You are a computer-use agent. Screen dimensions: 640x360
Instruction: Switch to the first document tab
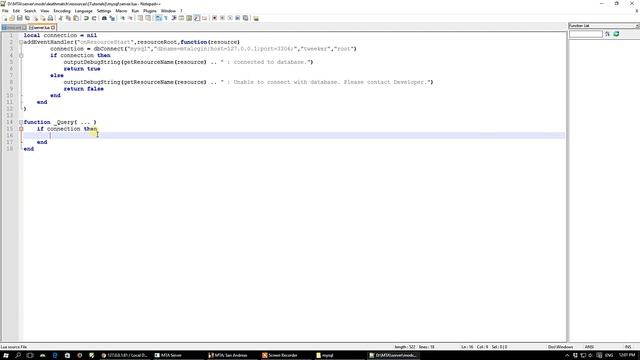[13, 27]
